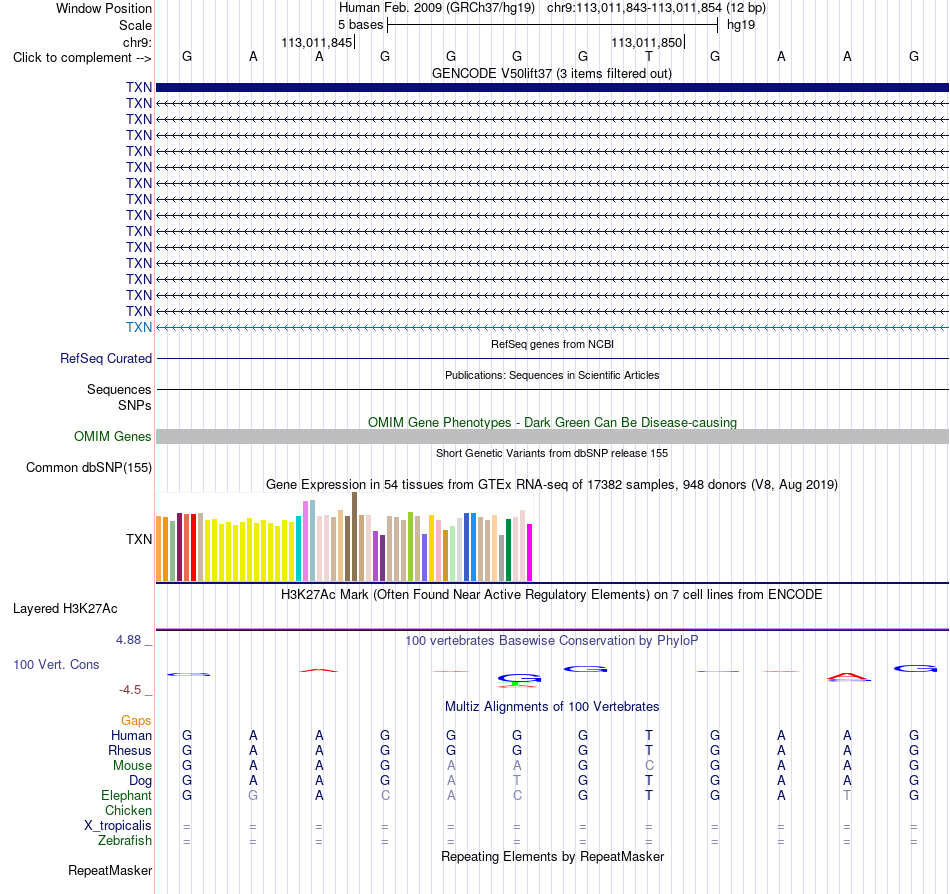Select the X_tropicalis species label
The width and height of the screenshot is (950, 894).
click(118, 826)
